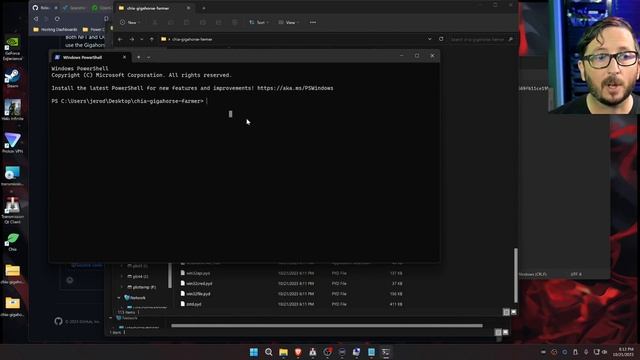Close the chia-gigahorse-farmer Explorer tab
This screenshot has width=640, height=360.
click(x=188, y=8)
